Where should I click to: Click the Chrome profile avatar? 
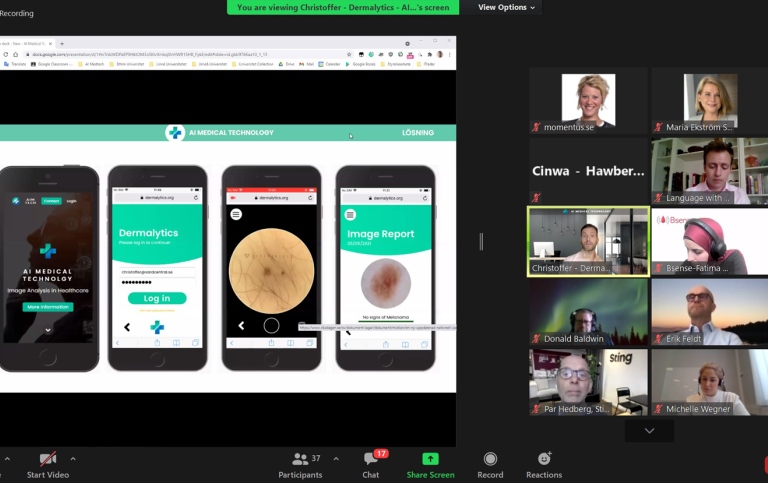[x=440, y=54]
